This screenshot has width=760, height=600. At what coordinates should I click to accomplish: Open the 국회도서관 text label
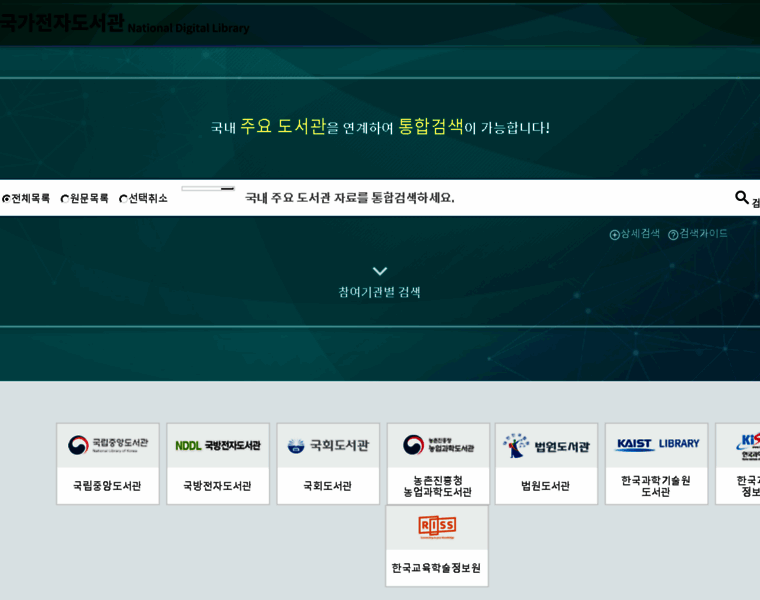pos(328,486)
